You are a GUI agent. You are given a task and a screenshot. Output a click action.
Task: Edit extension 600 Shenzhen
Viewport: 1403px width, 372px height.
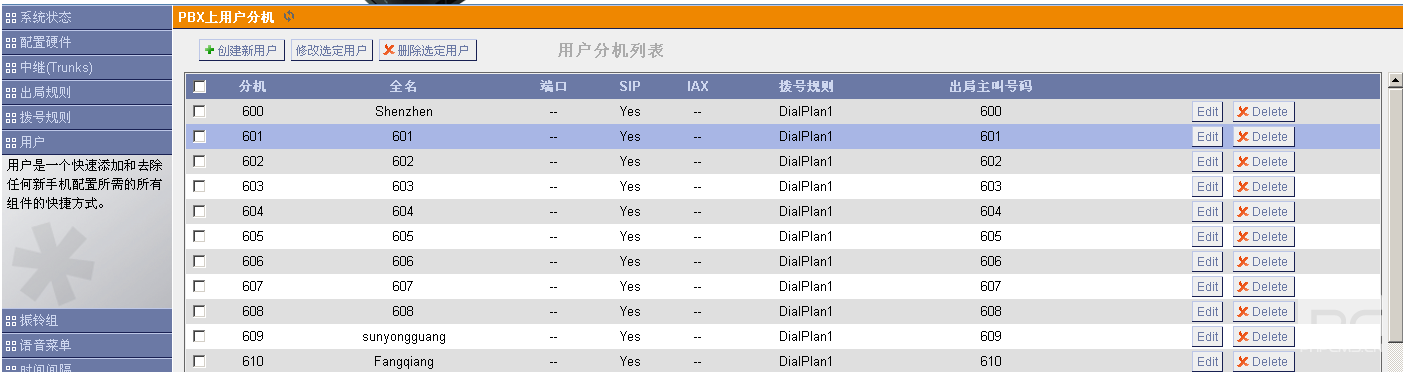pos(1208,111)
